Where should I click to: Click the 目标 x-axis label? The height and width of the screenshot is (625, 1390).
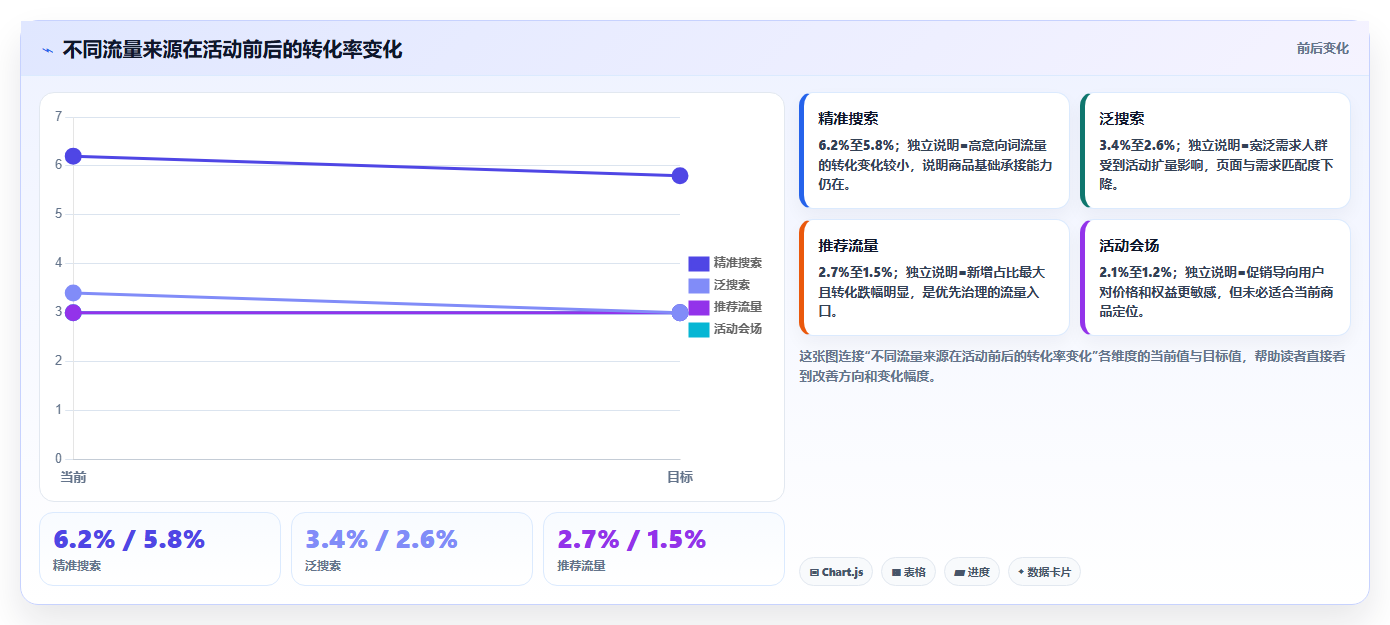[680, 477]
